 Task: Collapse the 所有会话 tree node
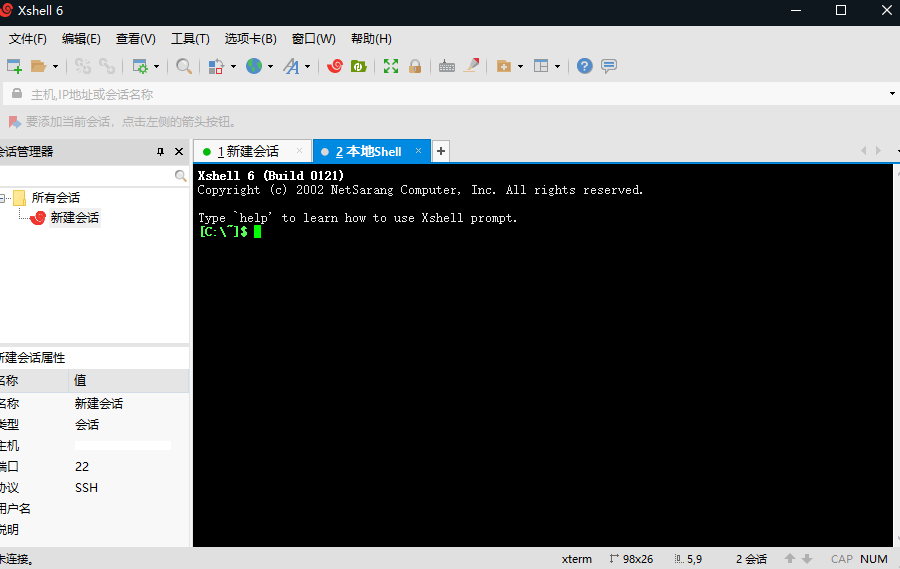(4, 198)
